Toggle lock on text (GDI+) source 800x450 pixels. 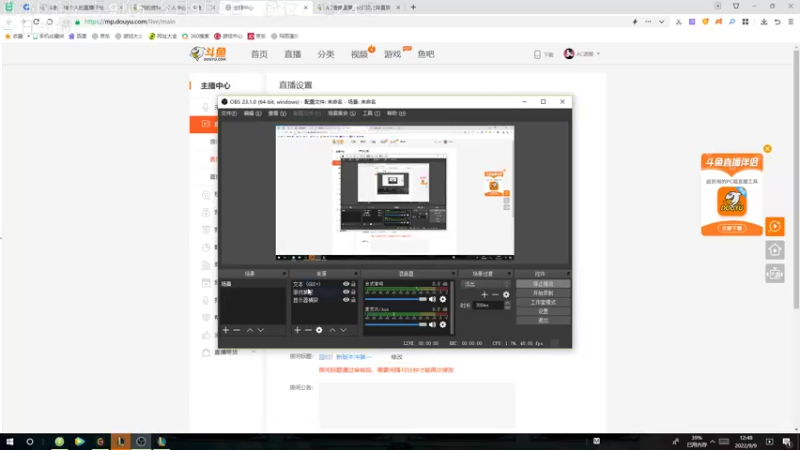tap(353, 284)
